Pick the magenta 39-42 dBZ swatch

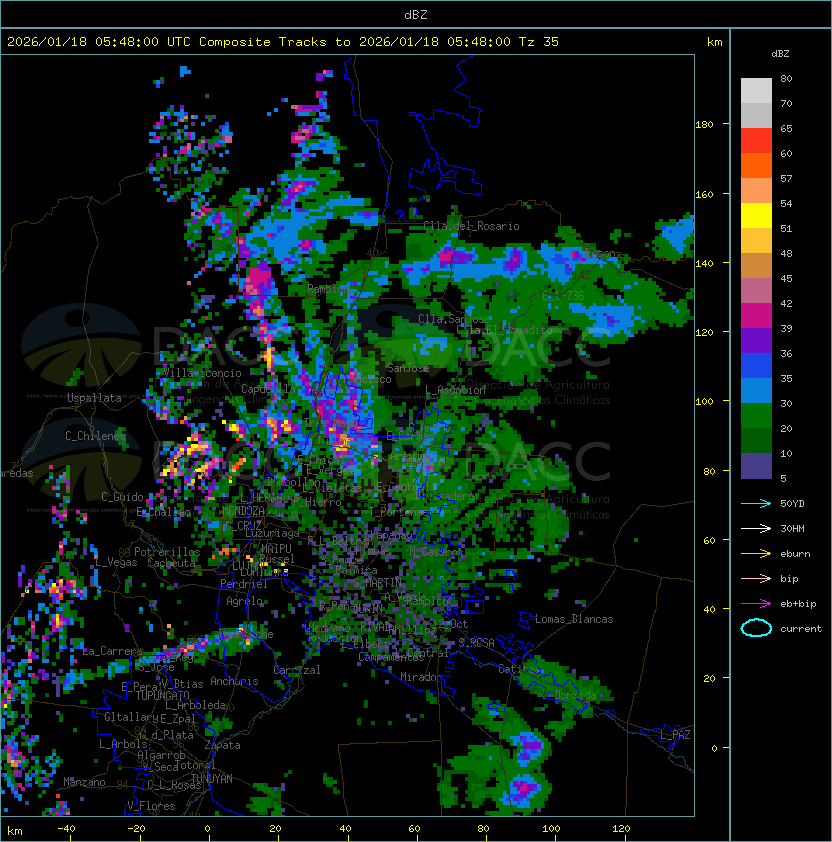pos(756,316)
